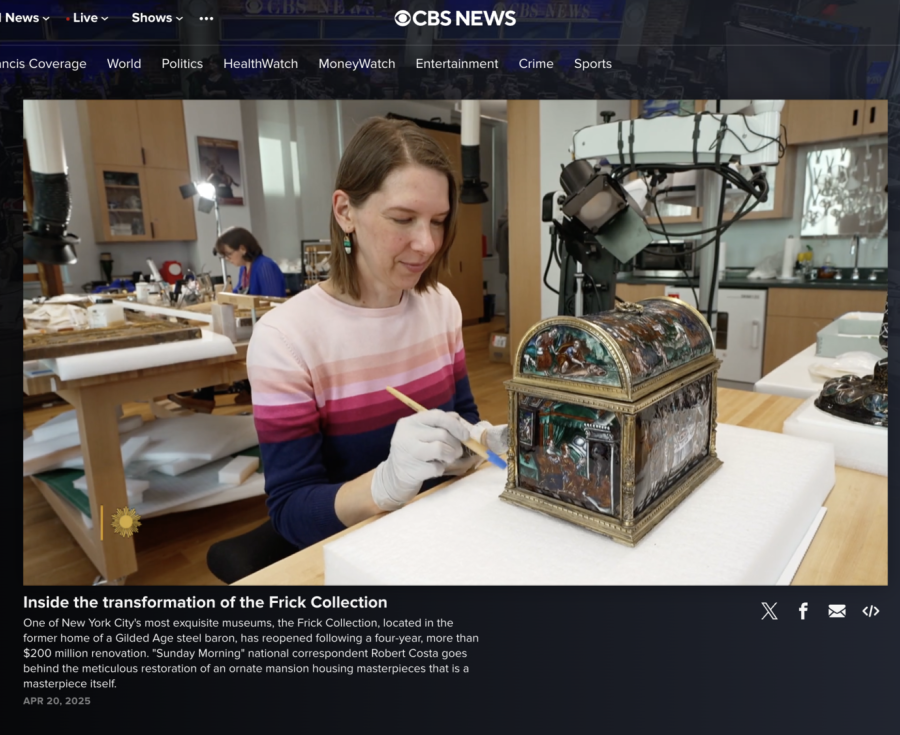Image resolution: width=900 pixels, height=735 pixels.
Task: Select the Sports section
Action: (x=593, y=64)
